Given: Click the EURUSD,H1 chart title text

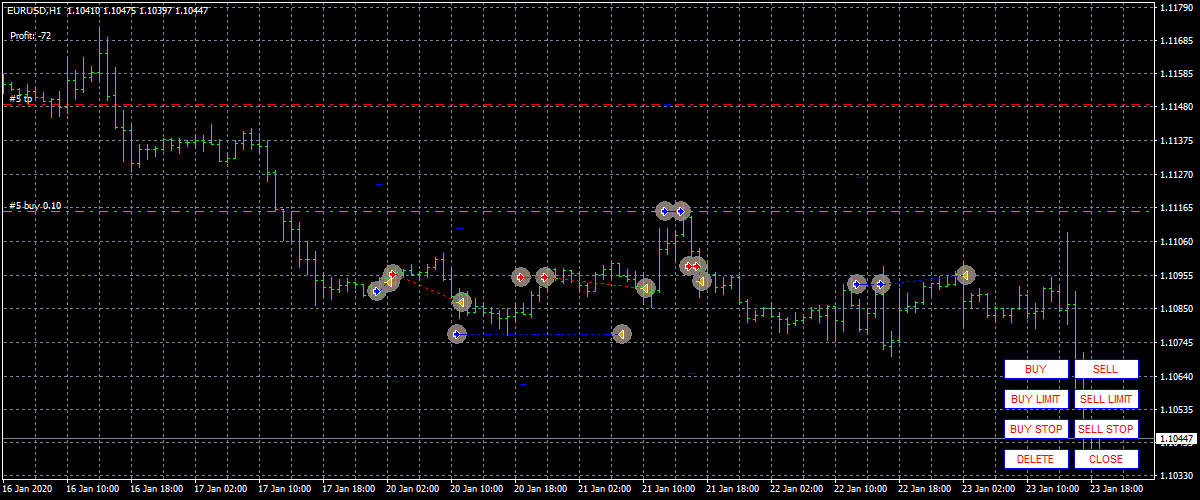Looking at the screenshot, I should 33,9.
